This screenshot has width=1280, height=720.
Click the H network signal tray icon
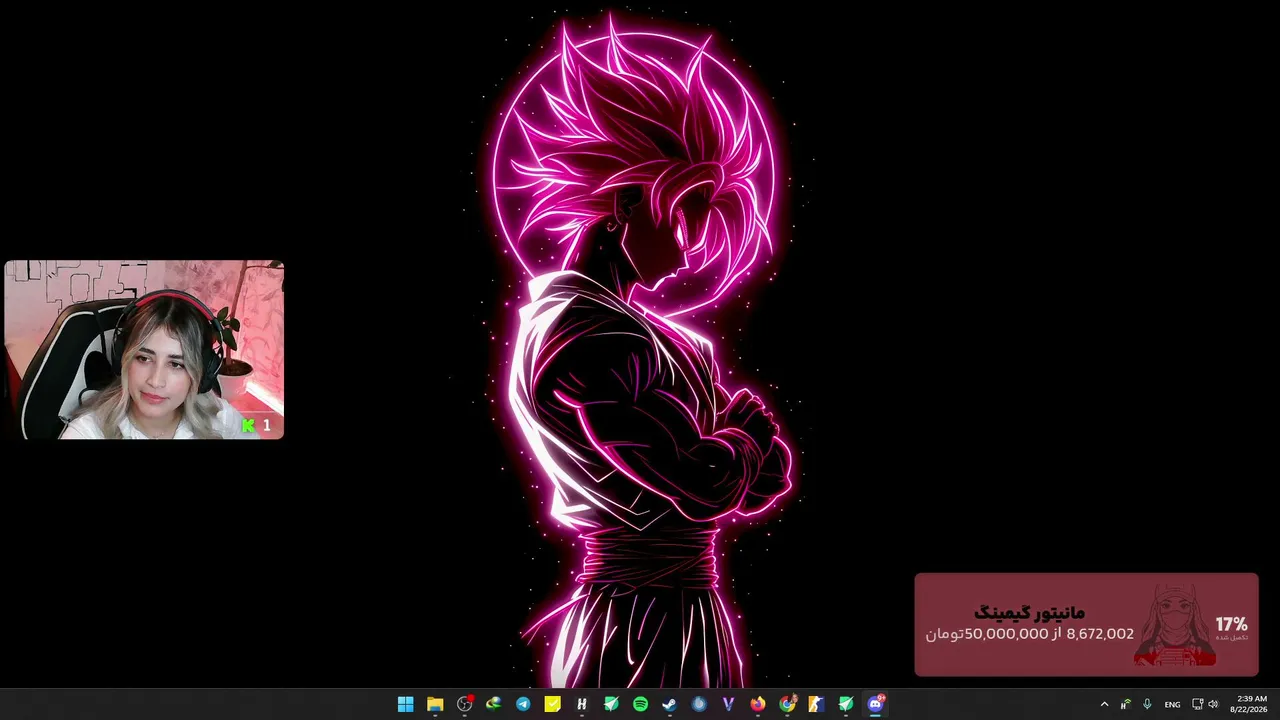[x=1126, y=704]
